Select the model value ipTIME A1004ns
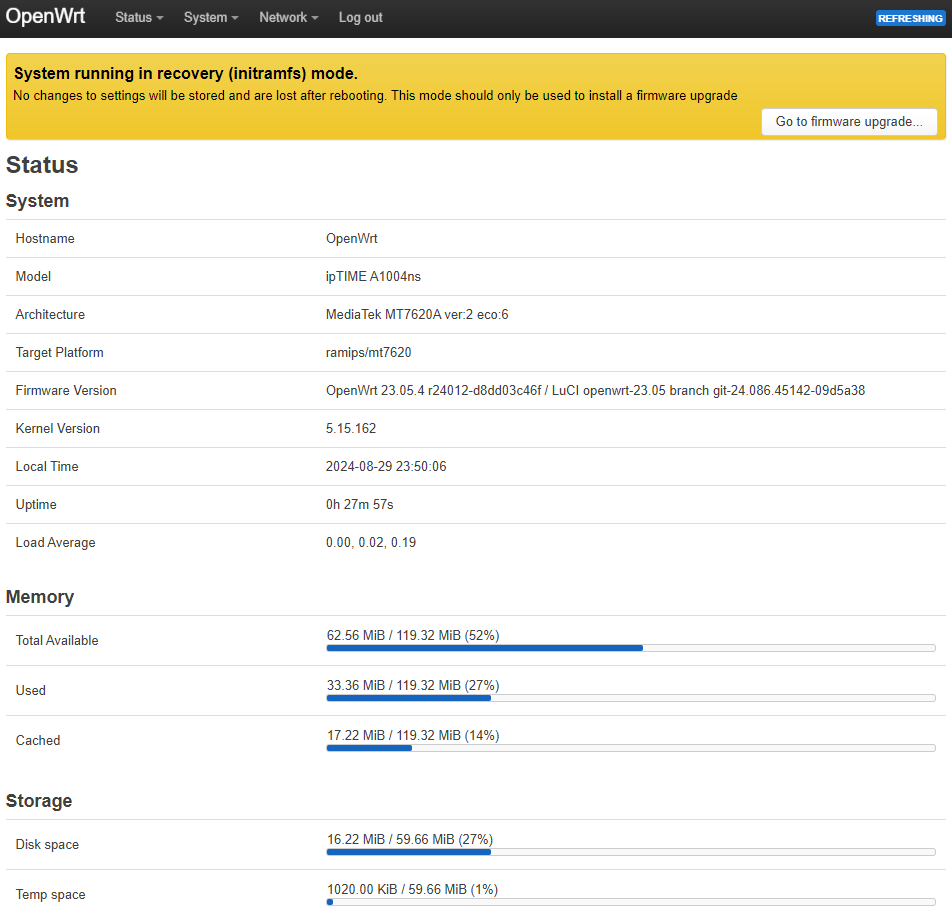952x917 pixels. click(x=373, y=277)
